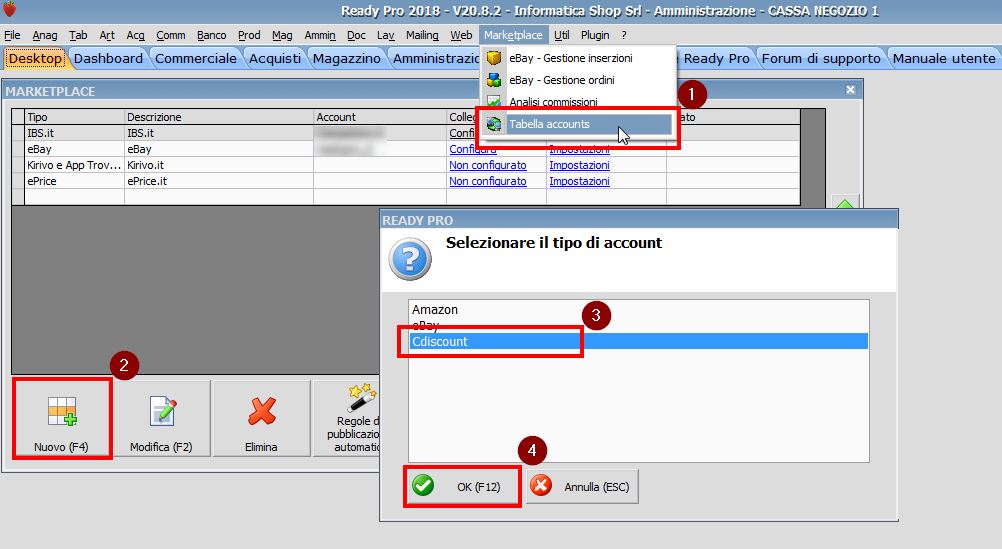Switch to the Magazzino tab
This screenshot has width=1002, height=549.
(x=347, y=58)
